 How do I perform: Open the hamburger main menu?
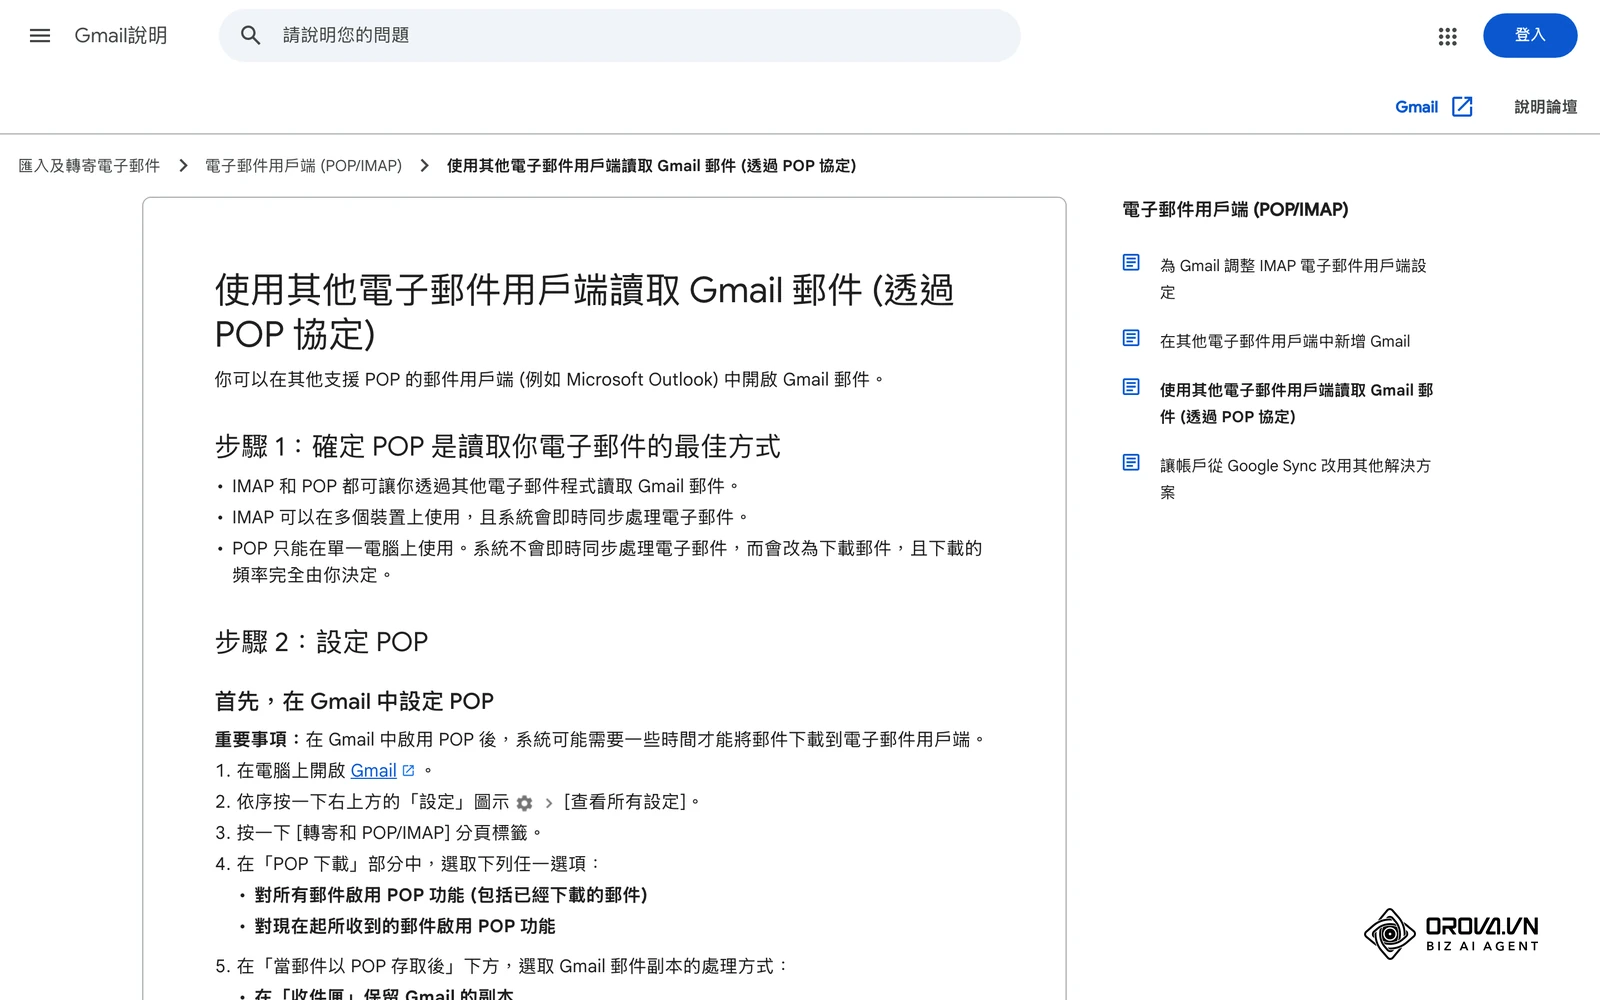[x=40, y=36]
